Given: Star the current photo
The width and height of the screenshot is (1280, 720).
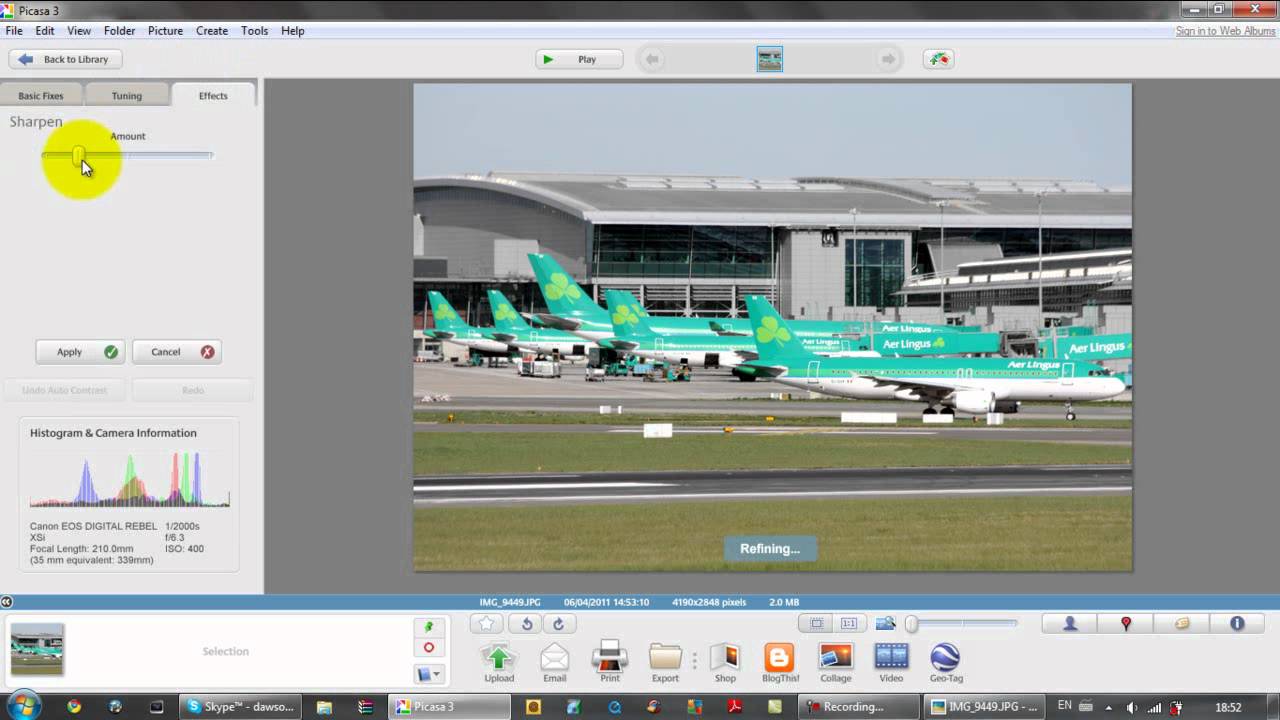Looking at the screenshot, I should coord(486,624).
